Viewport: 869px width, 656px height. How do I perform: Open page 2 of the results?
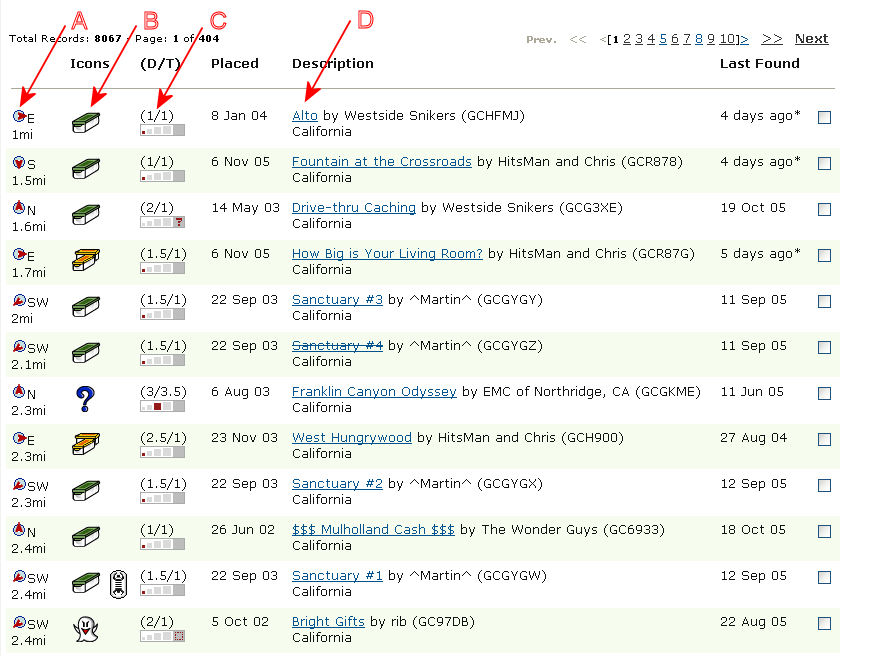tap(627, 39)
